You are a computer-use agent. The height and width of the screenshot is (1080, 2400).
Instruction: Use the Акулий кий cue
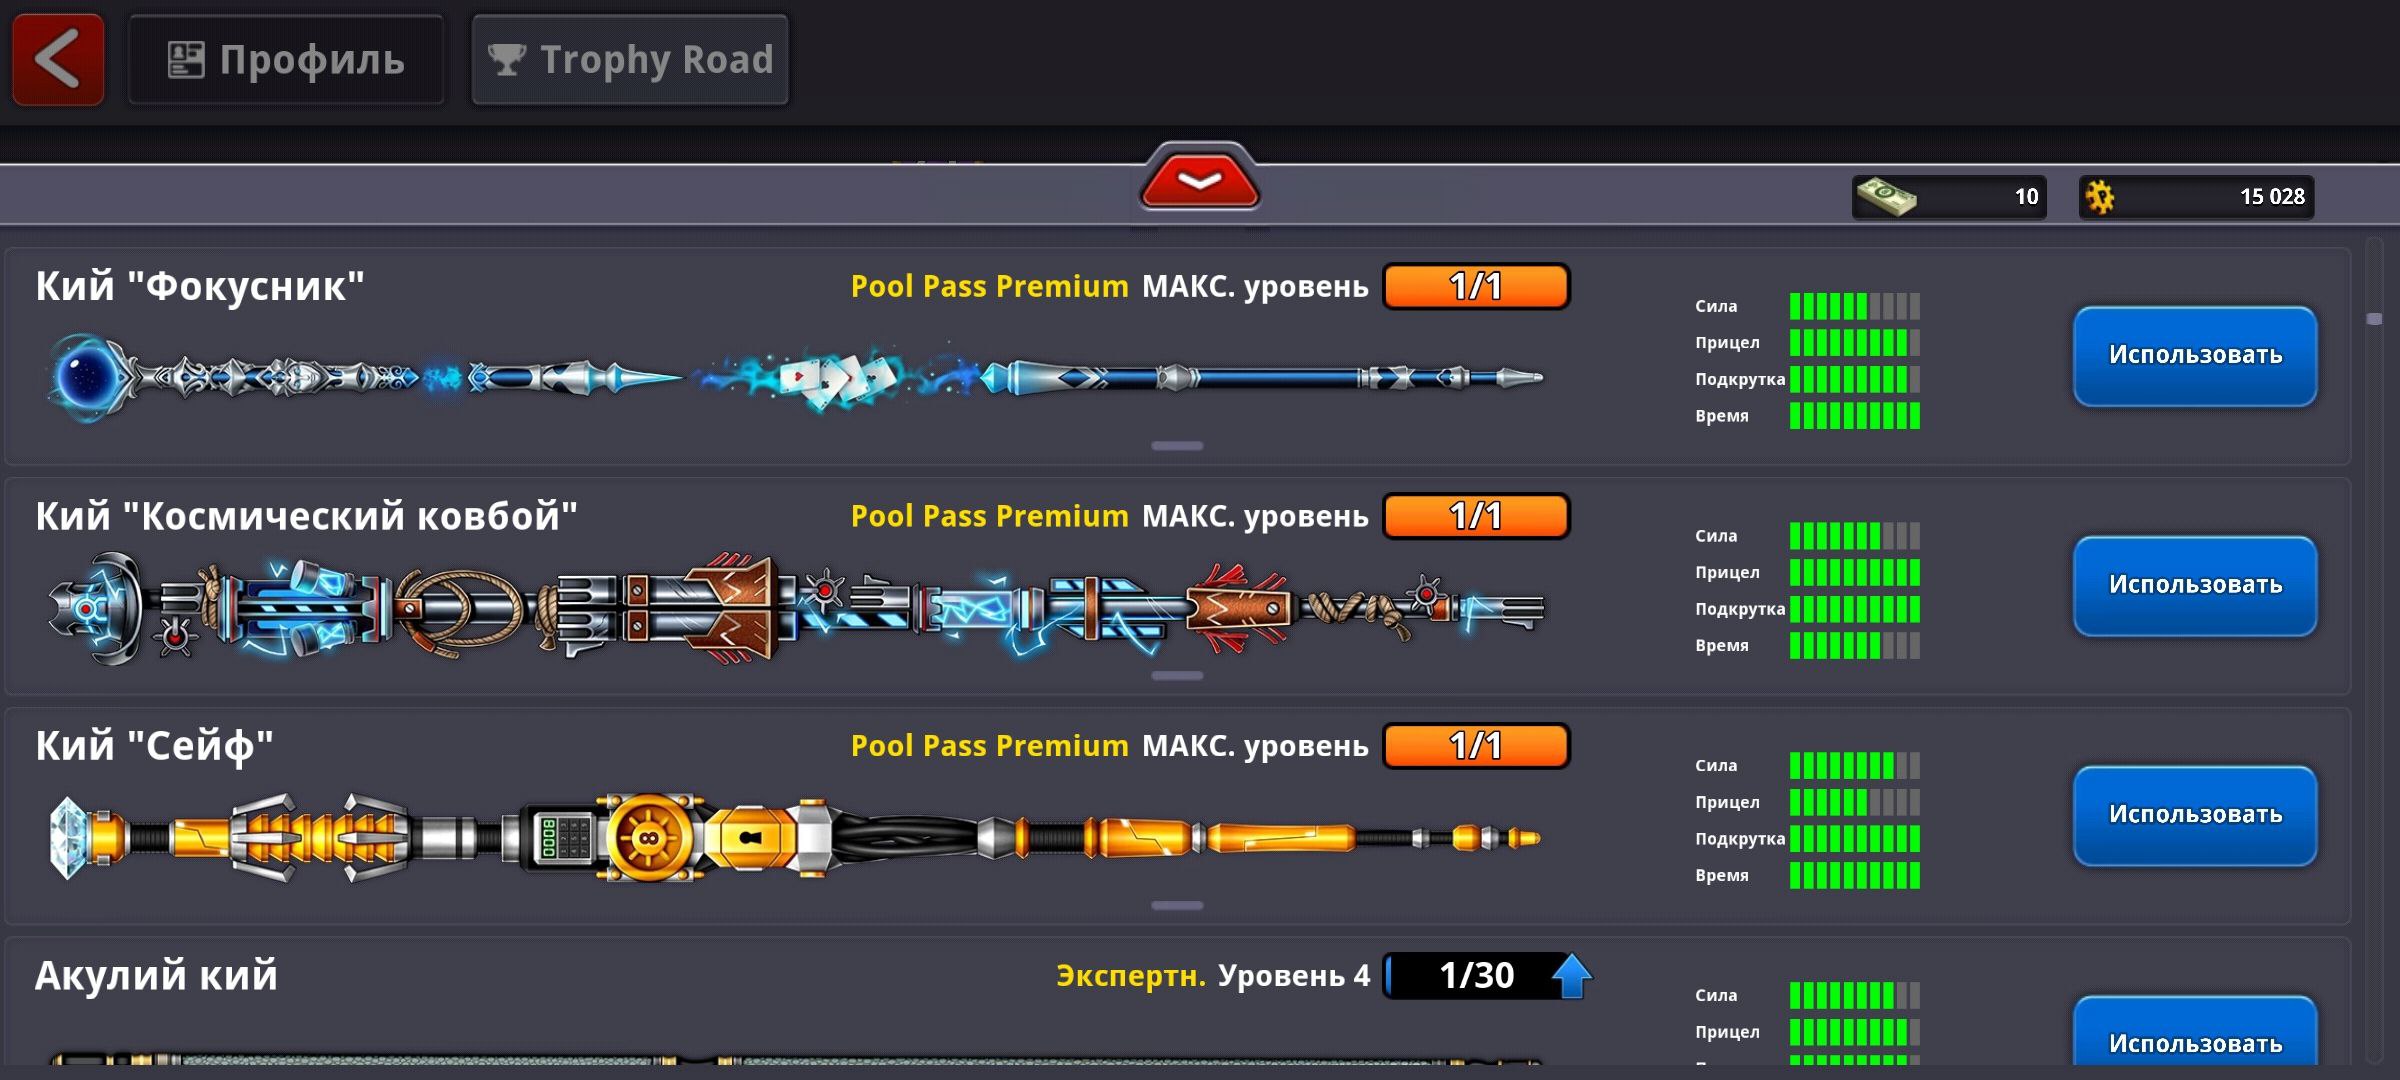[2195, 1034]
